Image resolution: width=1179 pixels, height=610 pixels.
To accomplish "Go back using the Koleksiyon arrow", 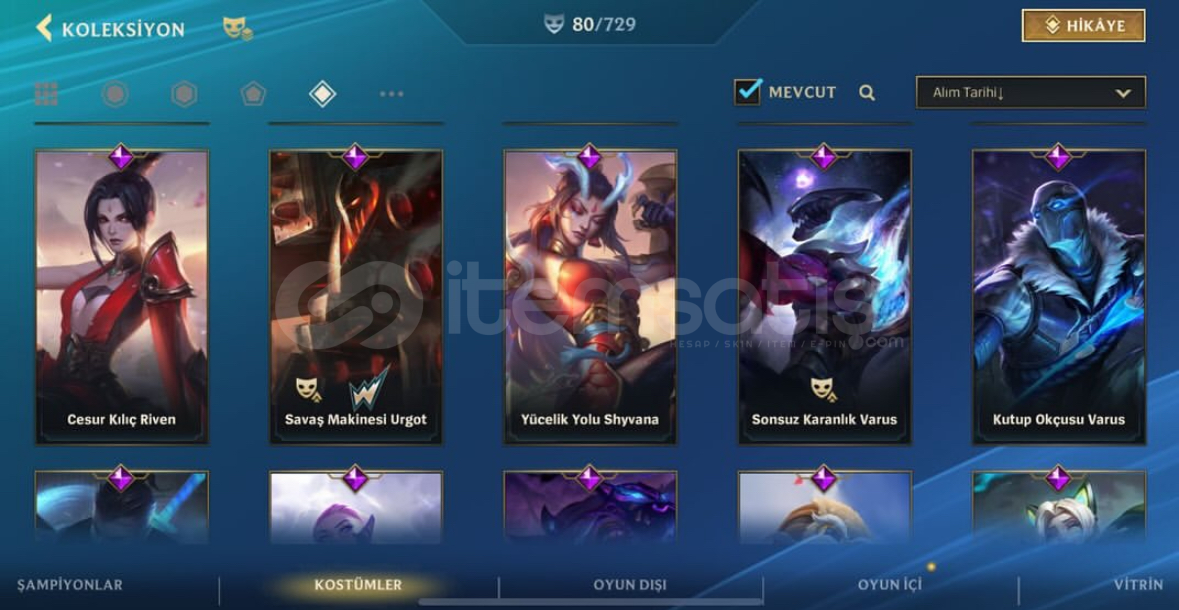I will click(44, 29).
